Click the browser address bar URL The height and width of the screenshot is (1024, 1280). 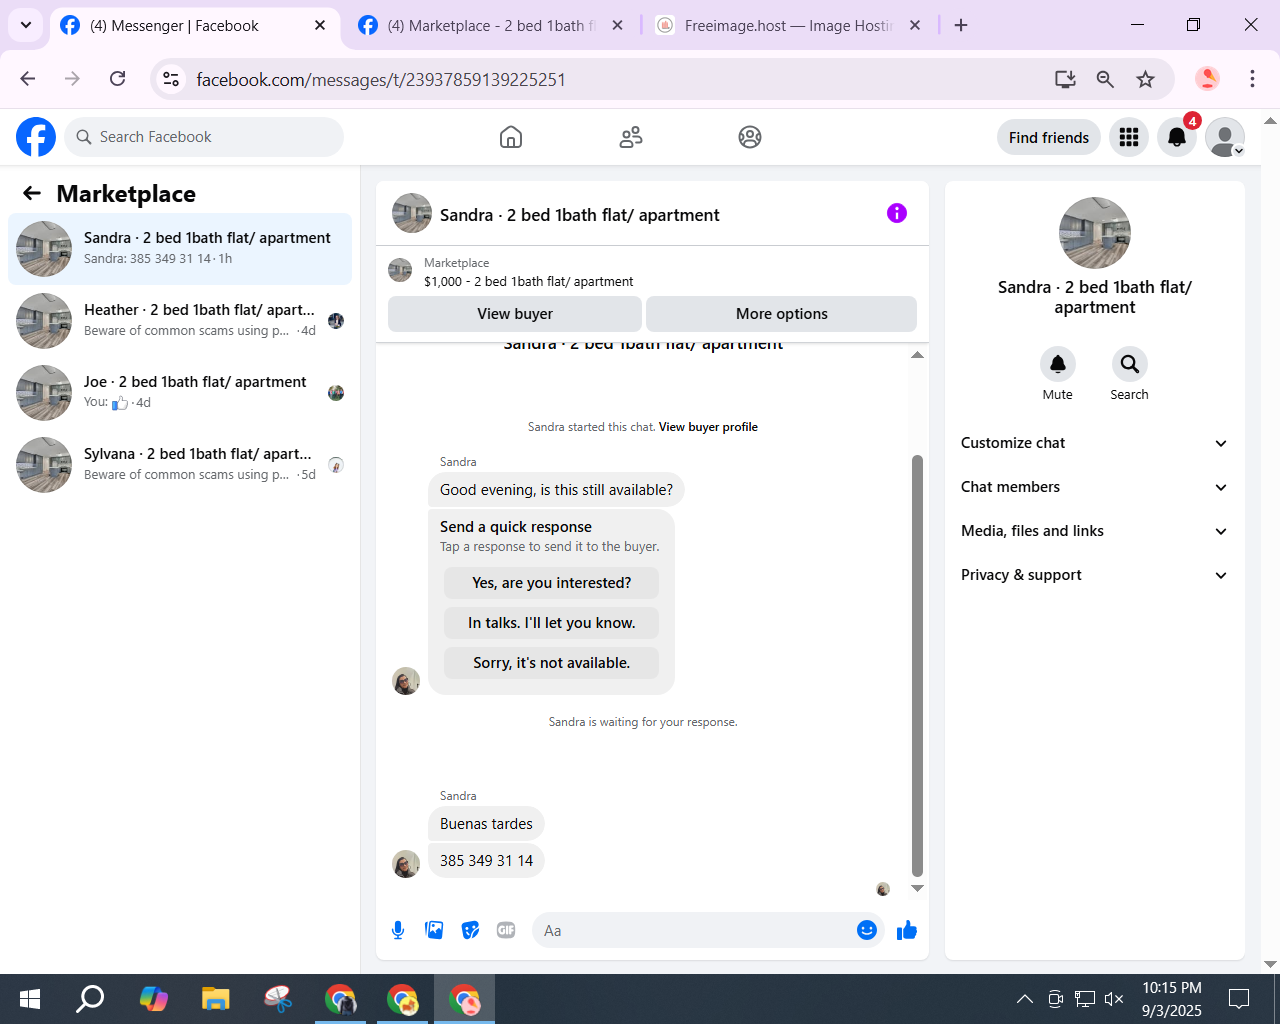381,79
